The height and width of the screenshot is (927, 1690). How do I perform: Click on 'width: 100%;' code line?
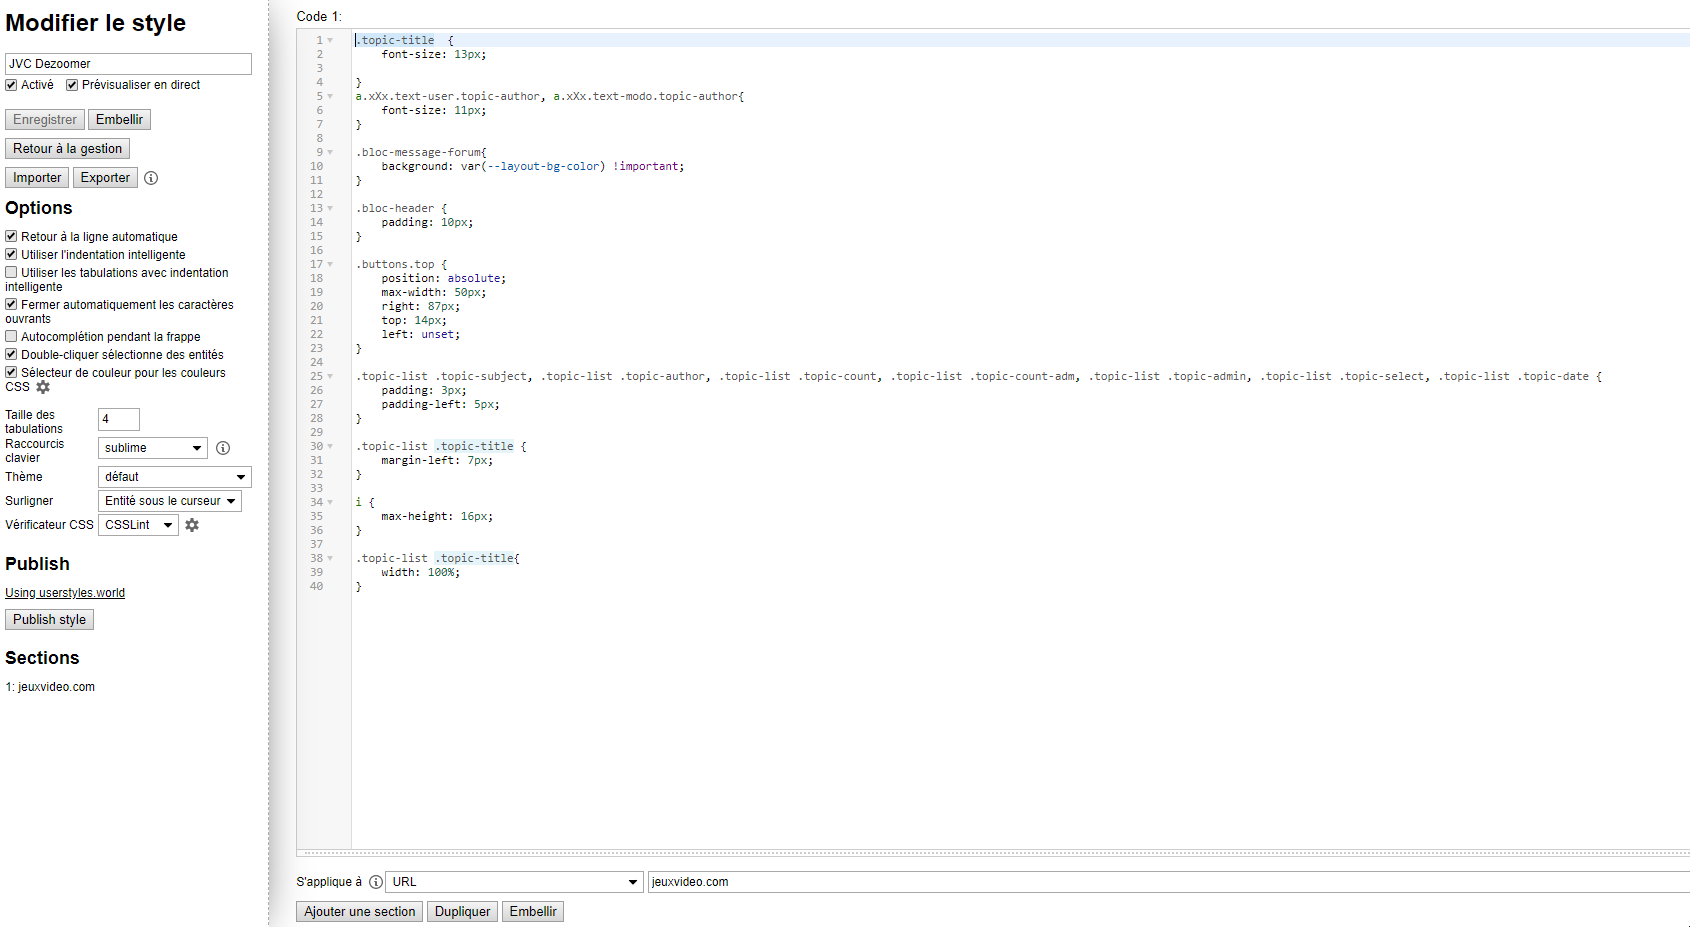(420, 573)
